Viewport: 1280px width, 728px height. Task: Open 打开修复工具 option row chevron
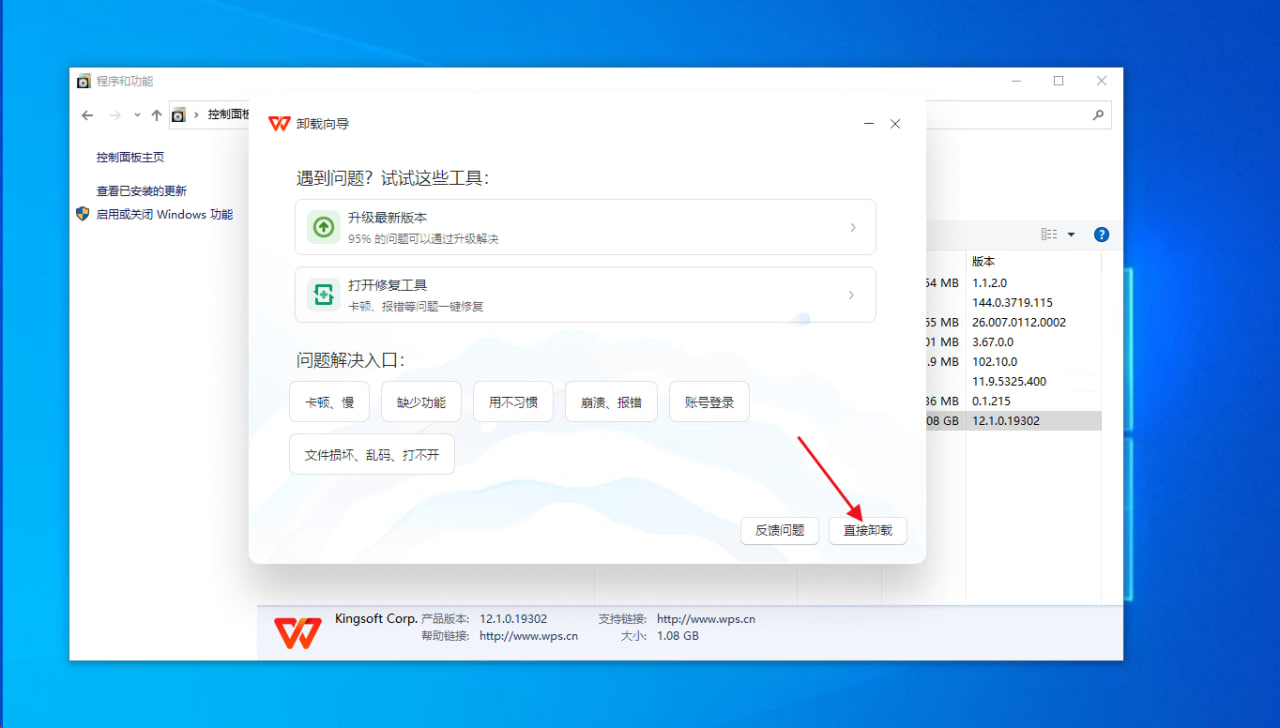(852, 295)
